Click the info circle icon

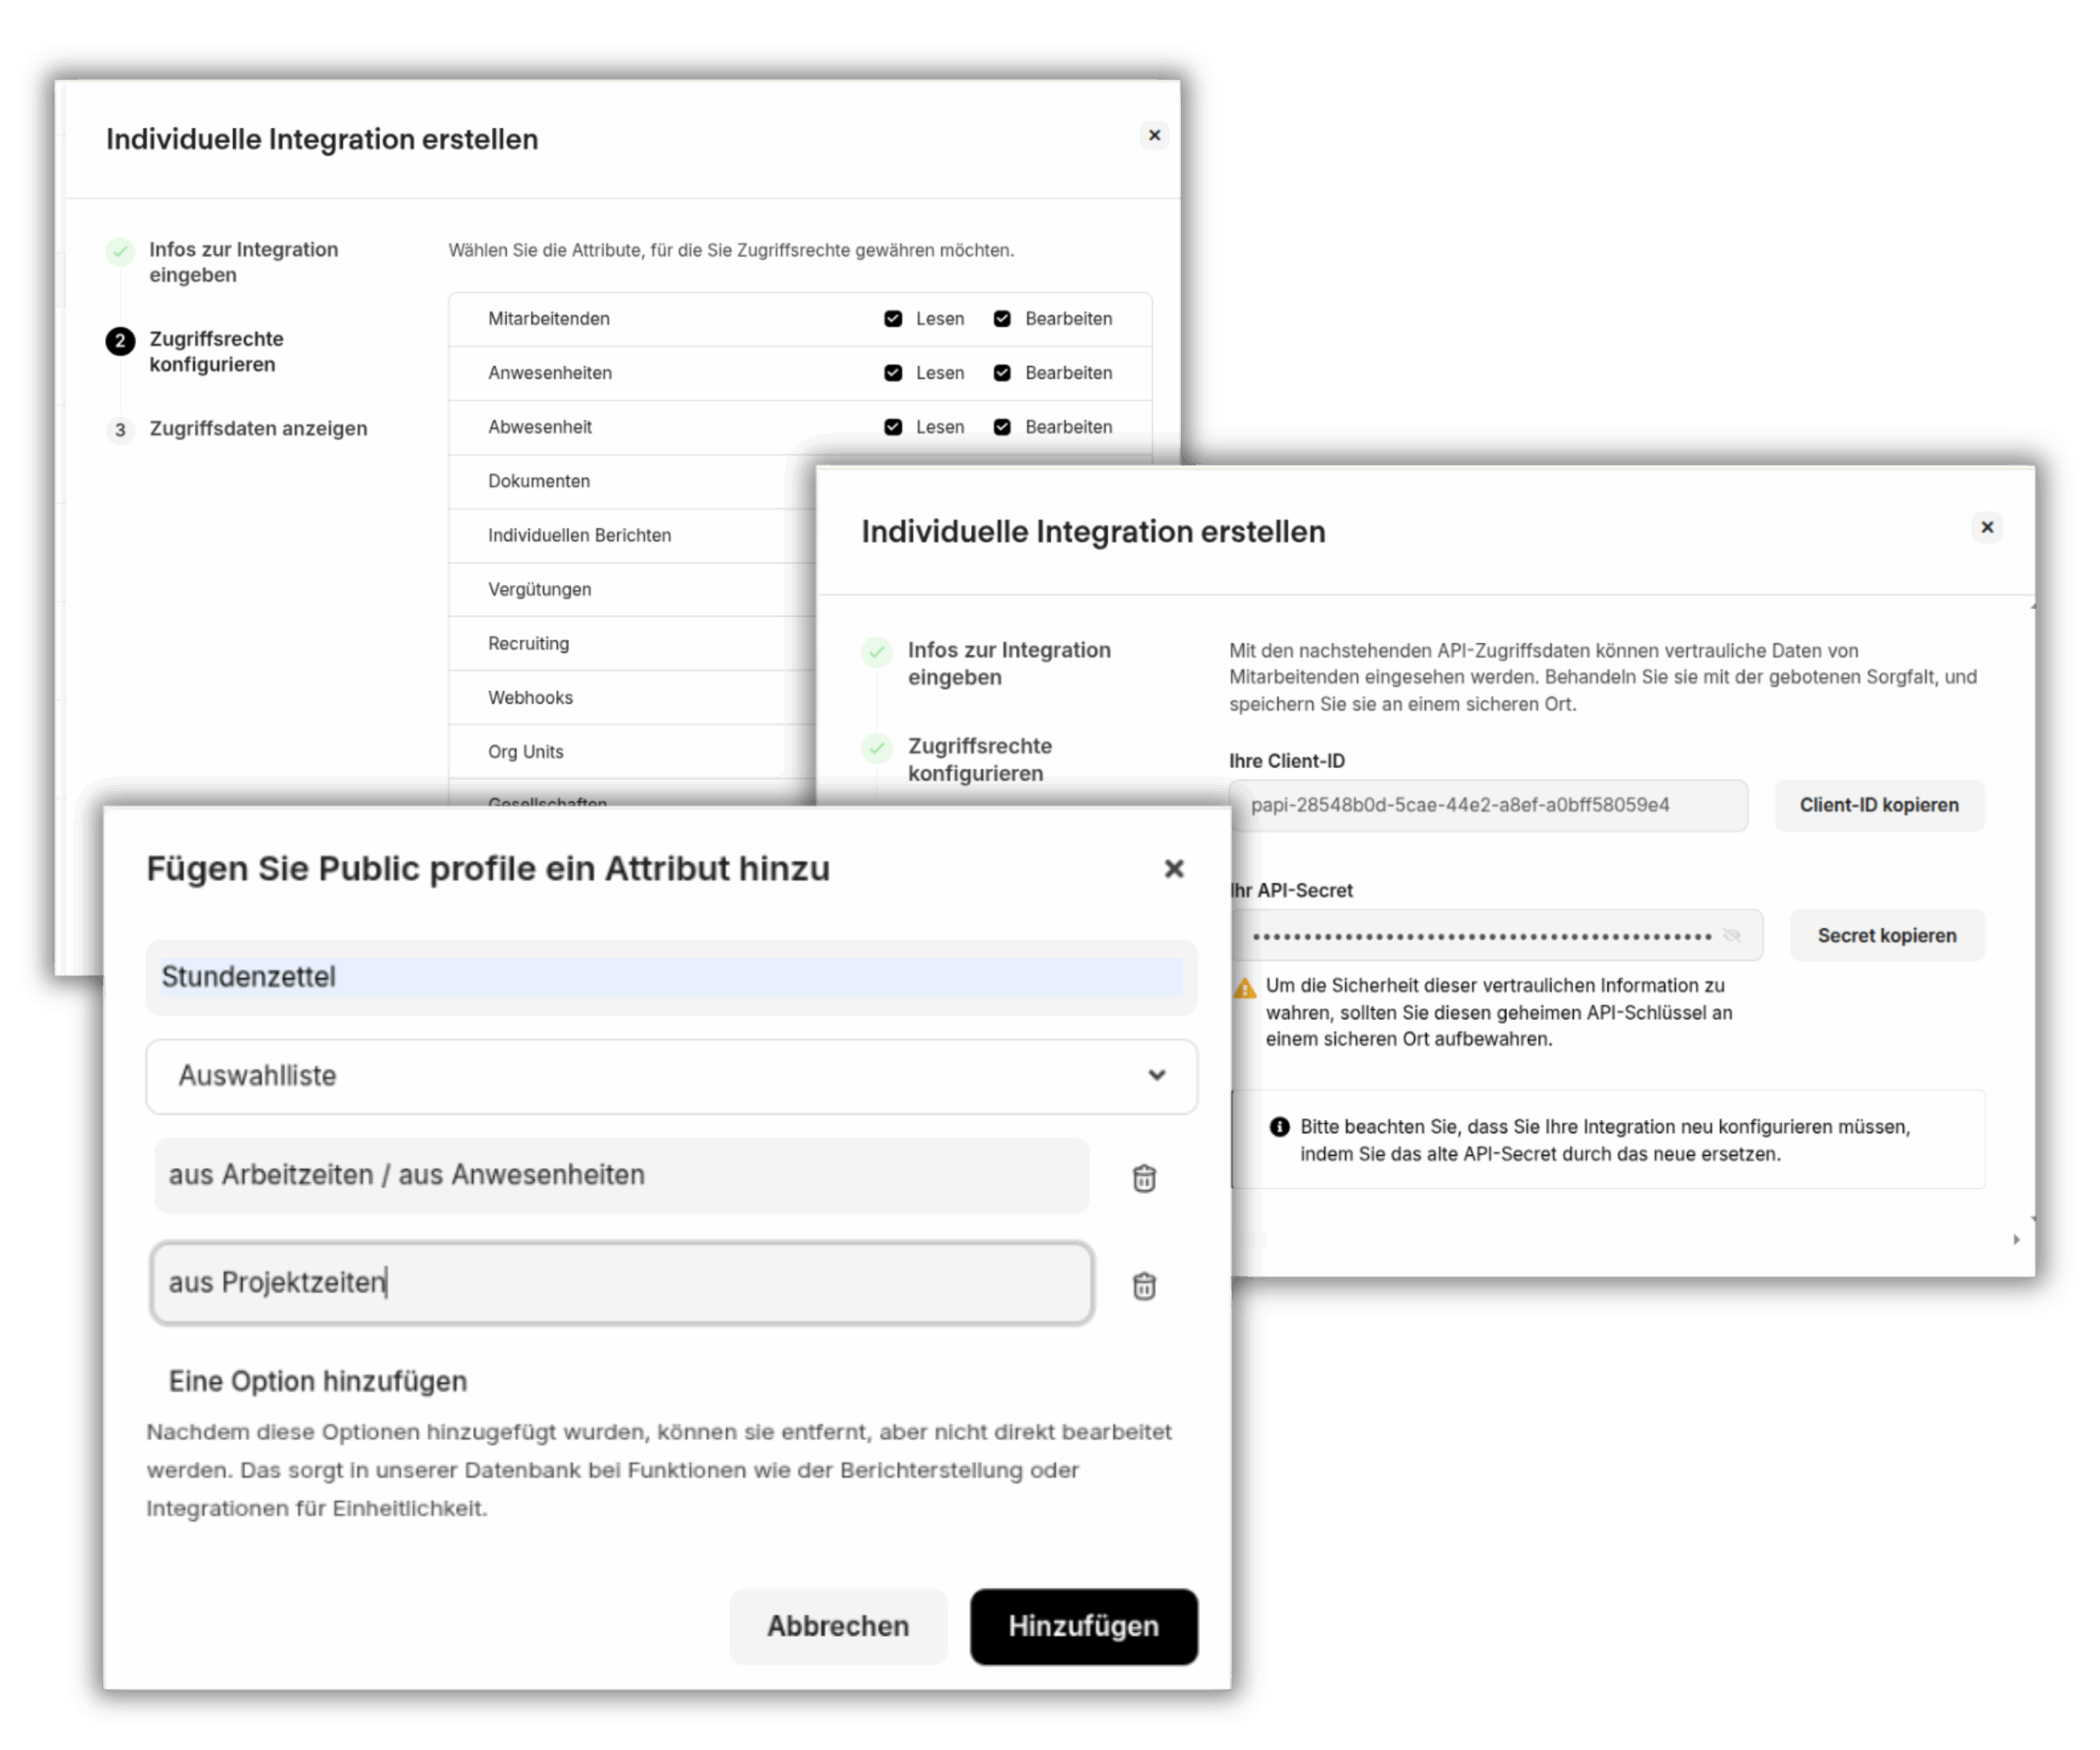pyautogui.click(x=1279, y=1127)
